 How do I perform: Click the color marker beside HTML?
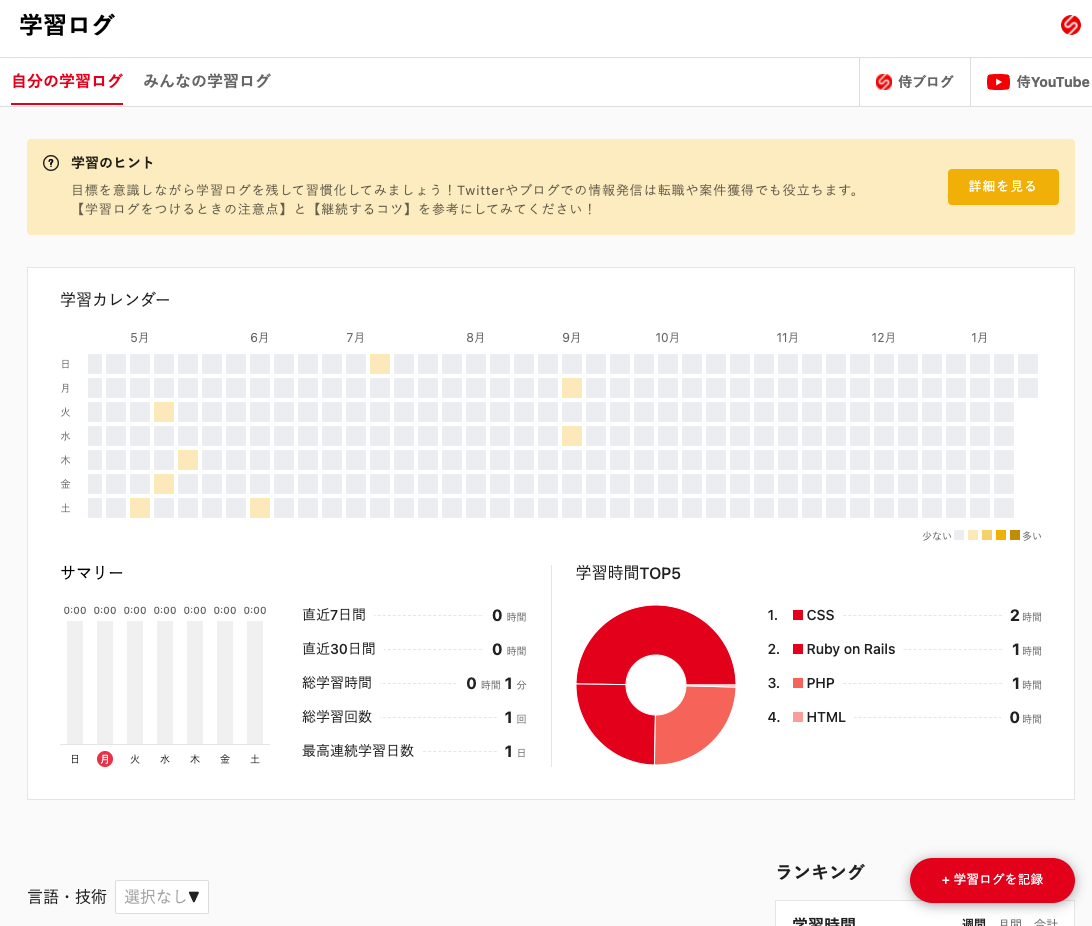[x=797, y=717]
